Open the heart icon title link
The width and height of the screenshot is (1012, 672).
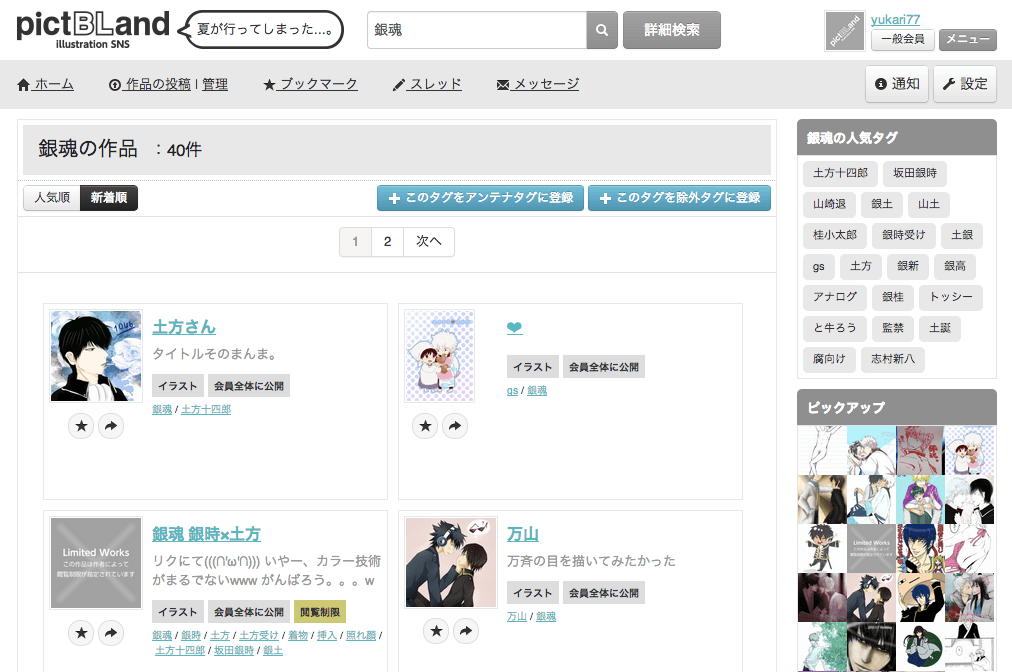(x=514, y=327)
